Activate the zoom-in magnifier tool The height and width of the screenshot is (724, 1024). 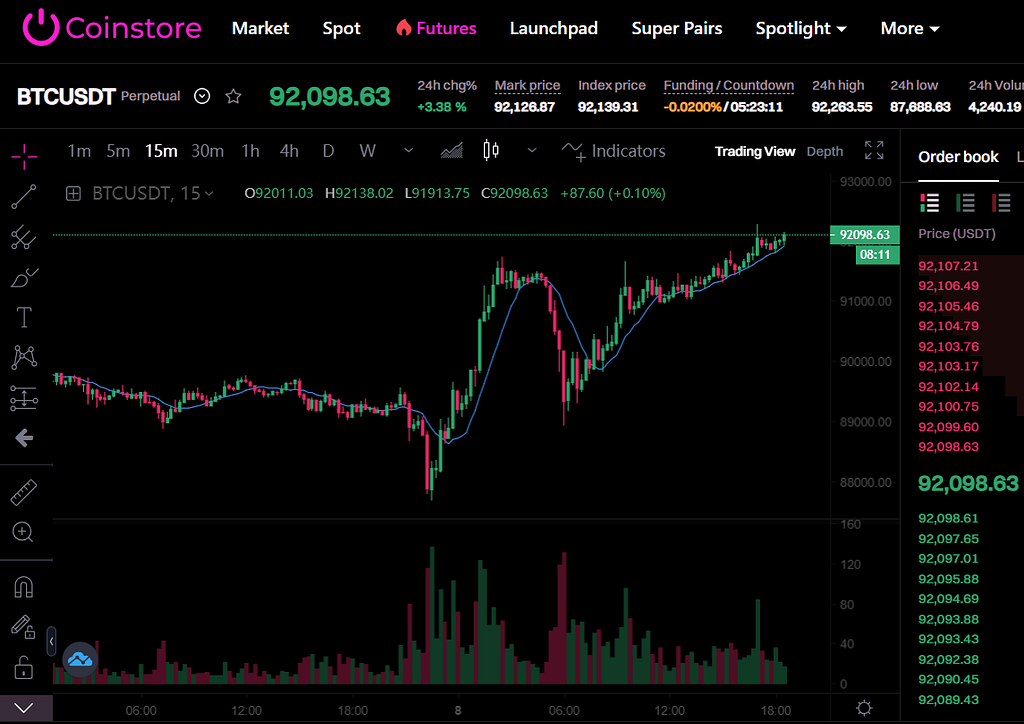point(23,532)
